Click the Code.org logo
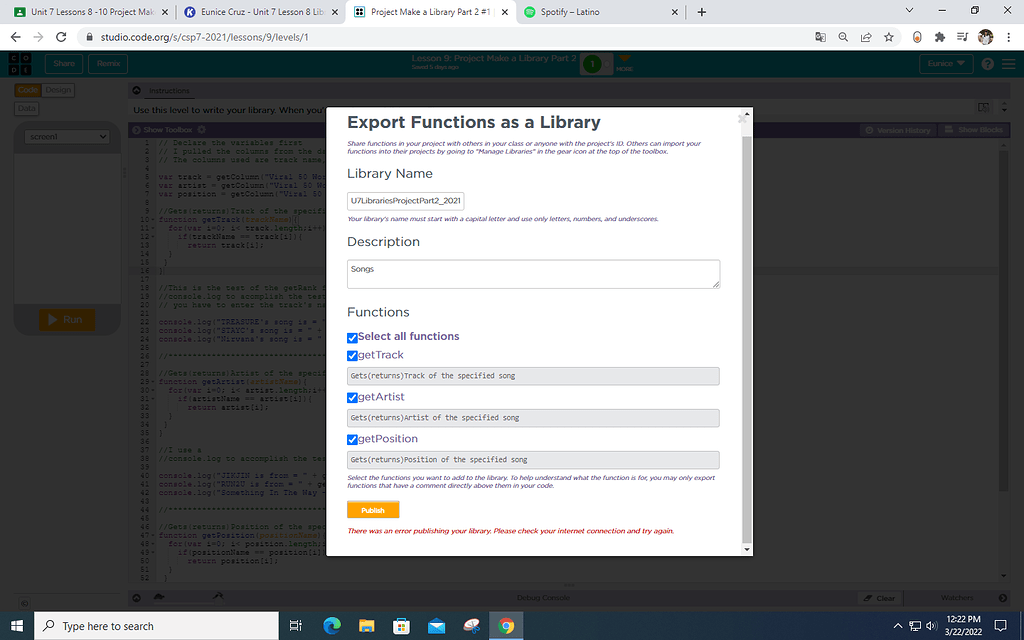This screenshot has width=1024, height=640. [18, 62]
